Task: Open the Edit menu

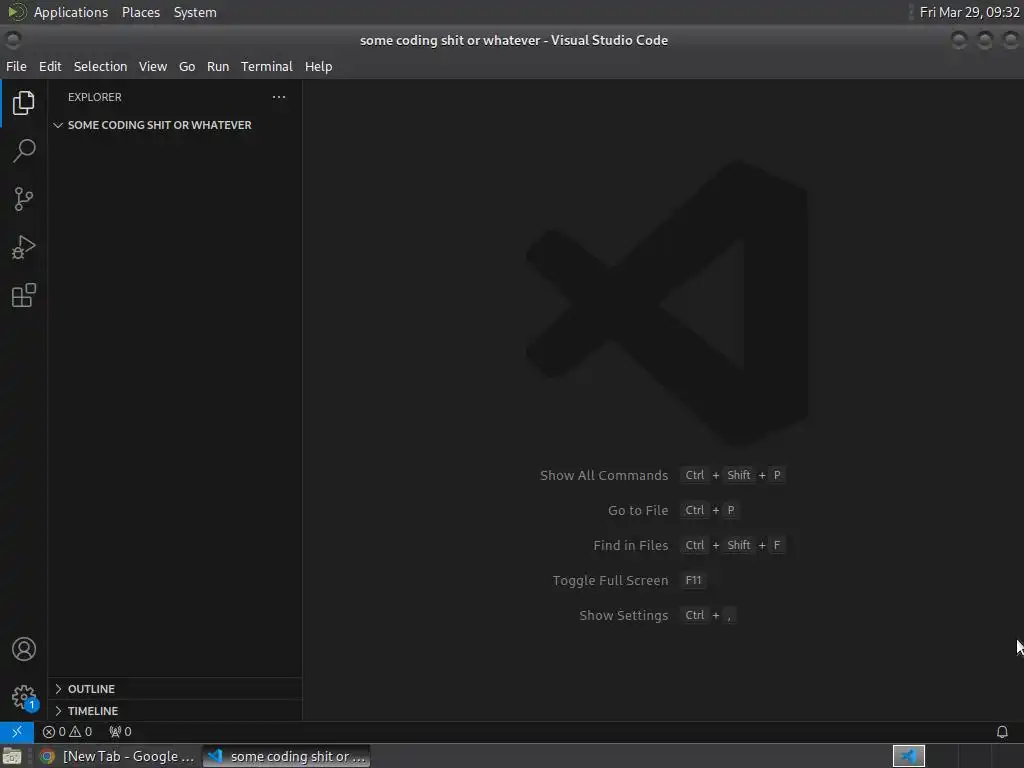Action: click(x=50, y=67)
